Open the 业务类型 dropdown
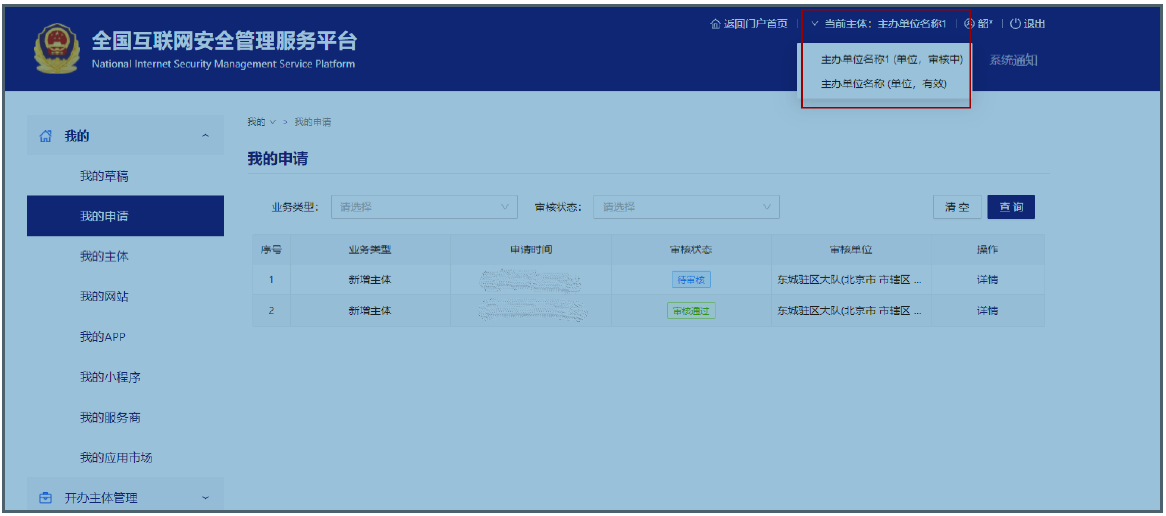This screenshot has width=1166, height=516. coord(424,207)
